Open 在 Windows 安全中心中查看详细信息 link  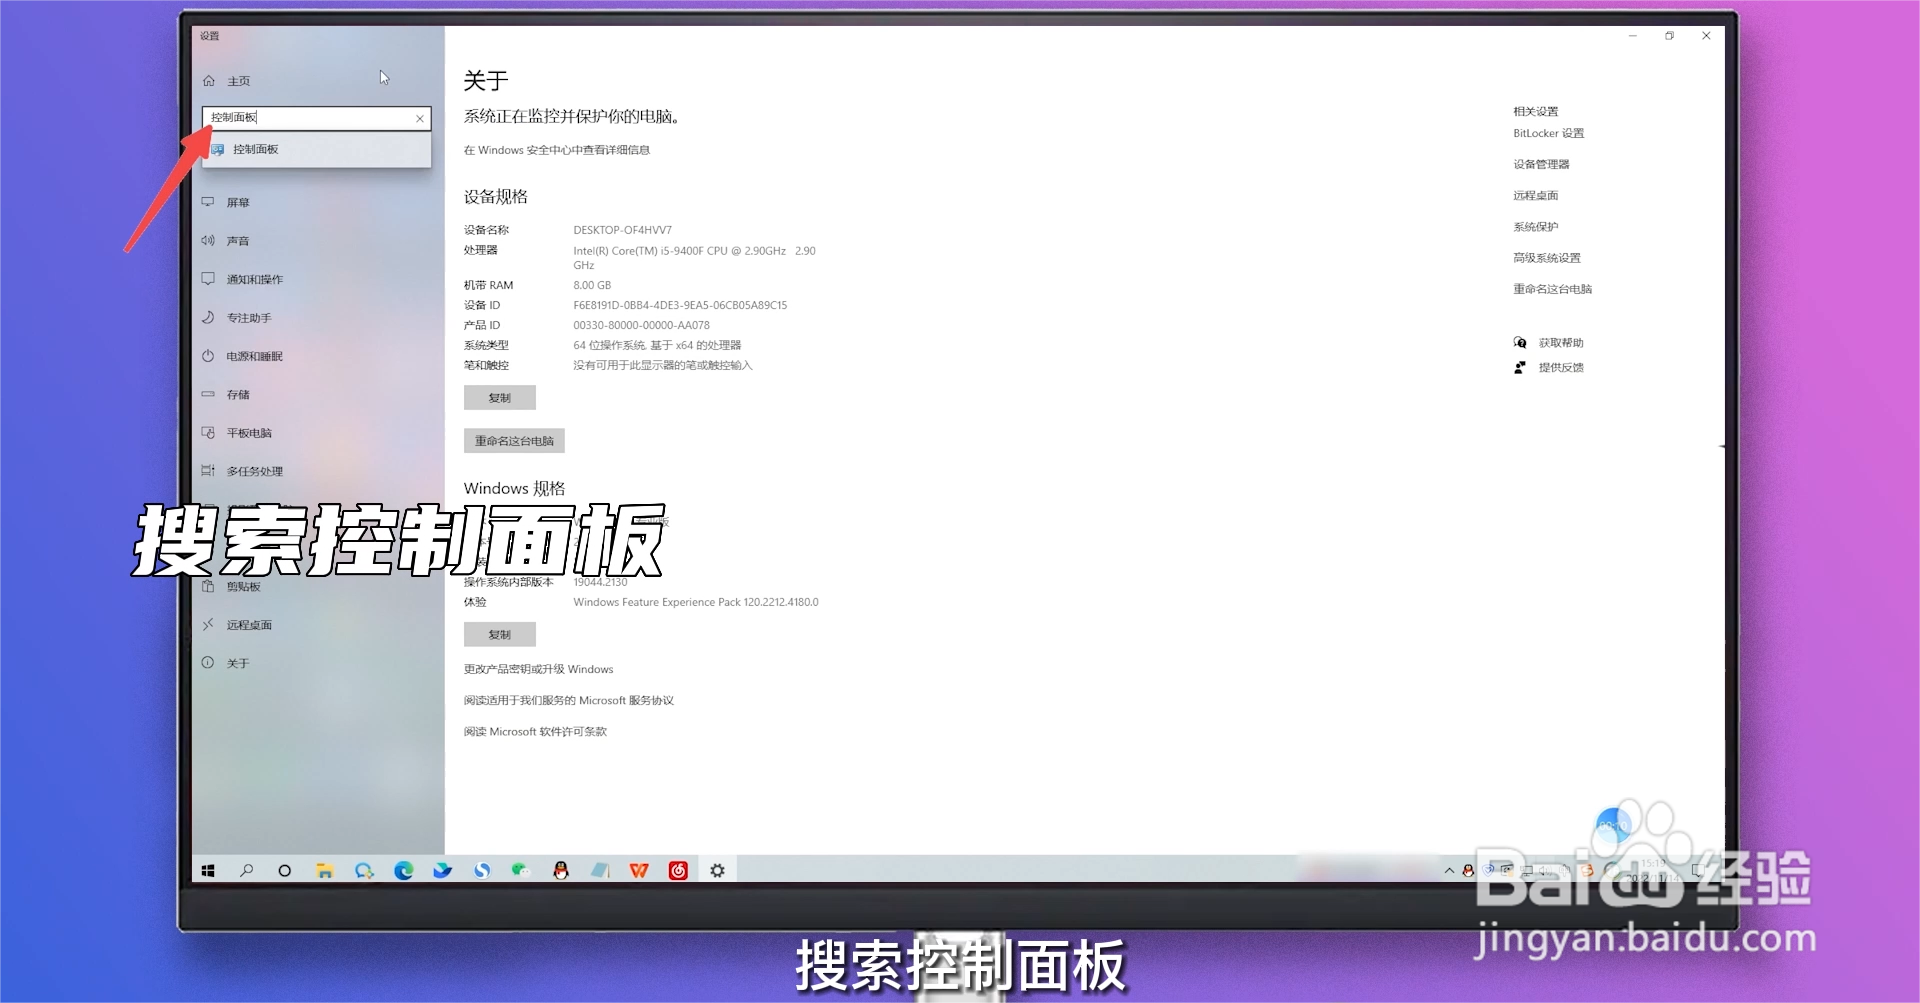pos(557,150)
